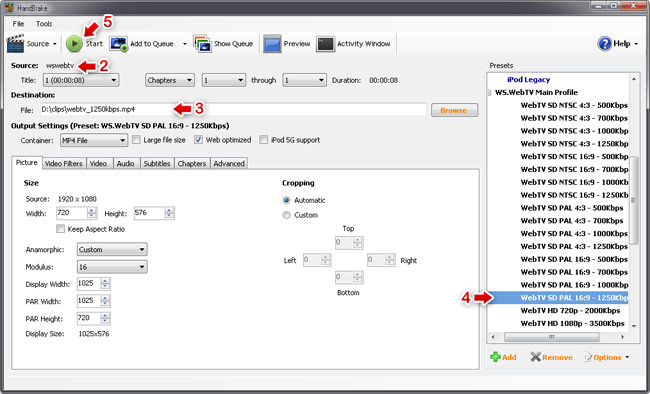Open the Container MP4 File dropdown

coord(94,140)
